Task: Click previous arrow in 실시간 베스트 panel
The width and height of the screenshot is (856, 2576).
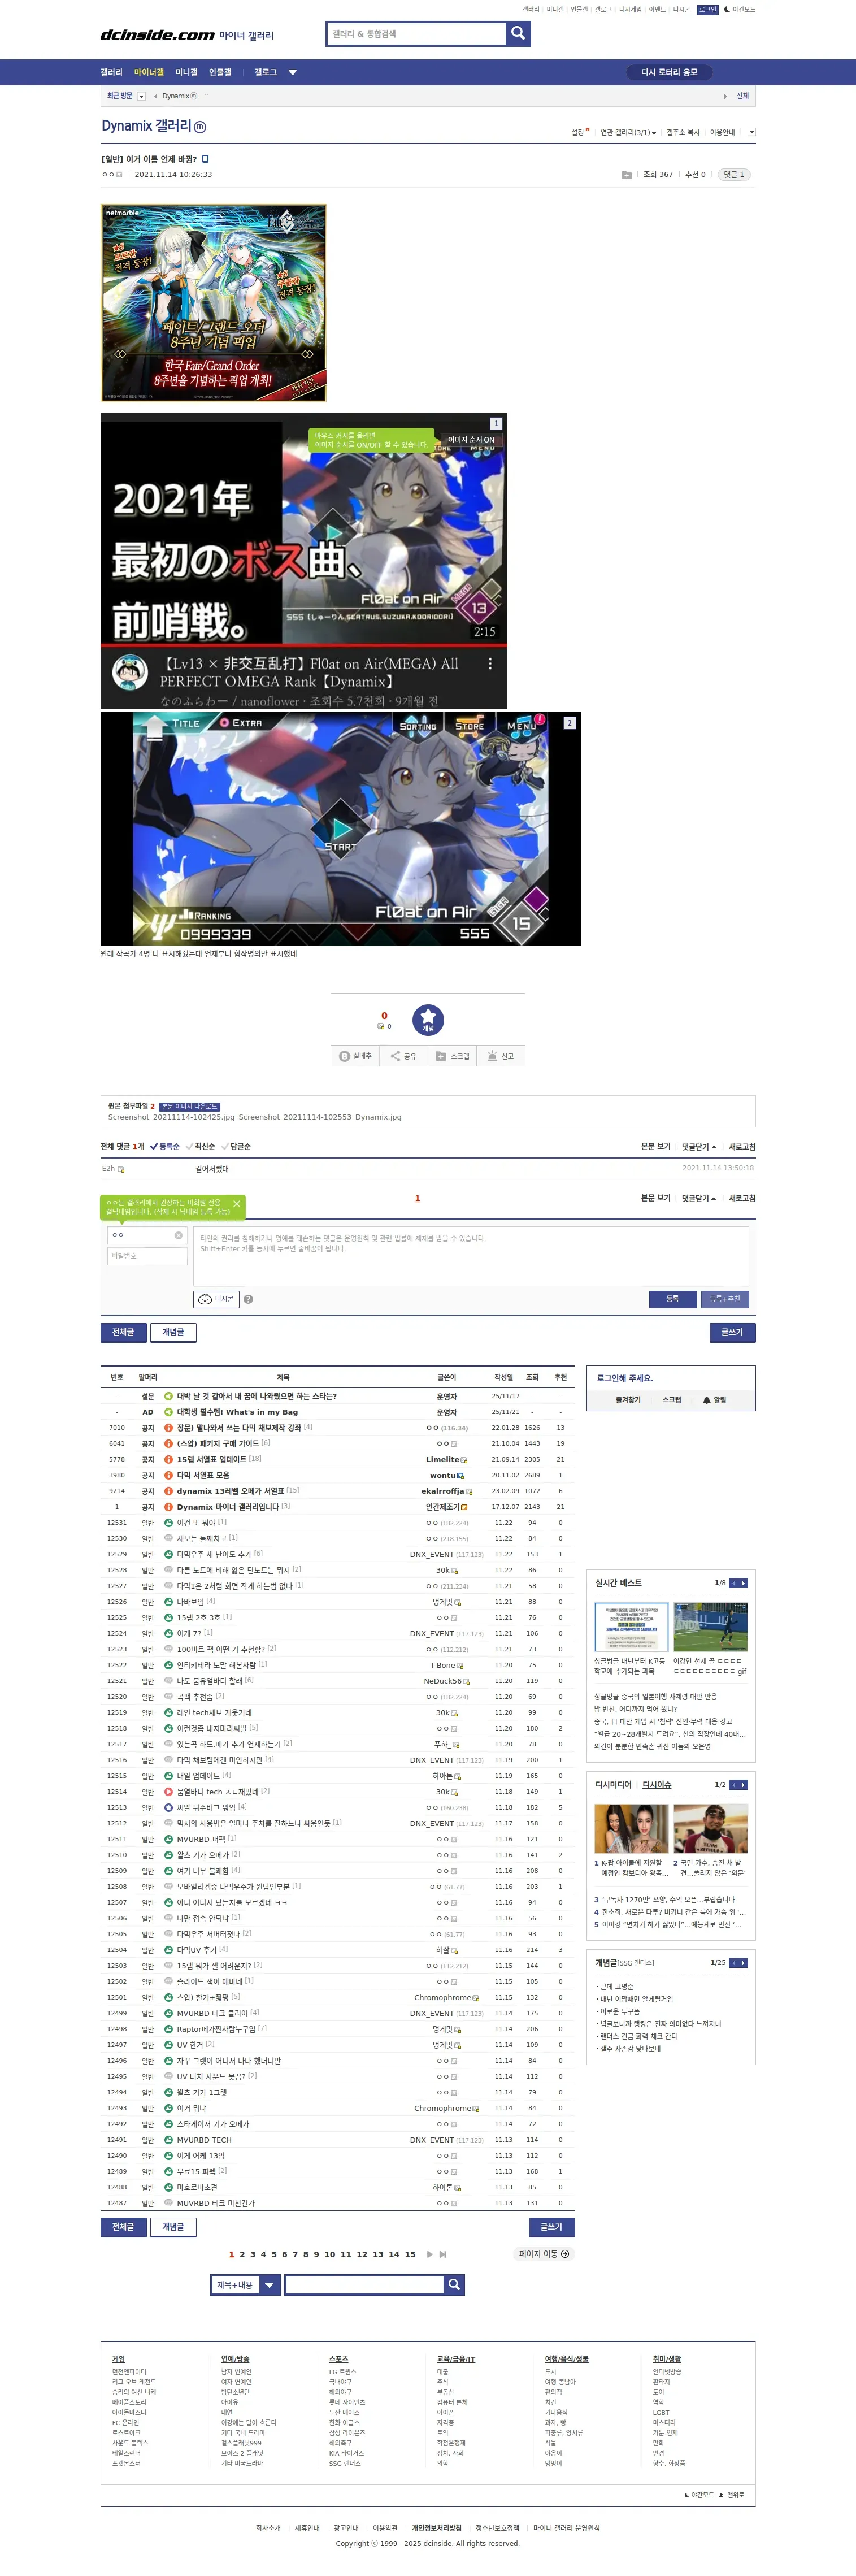Action: (734, 1583)
